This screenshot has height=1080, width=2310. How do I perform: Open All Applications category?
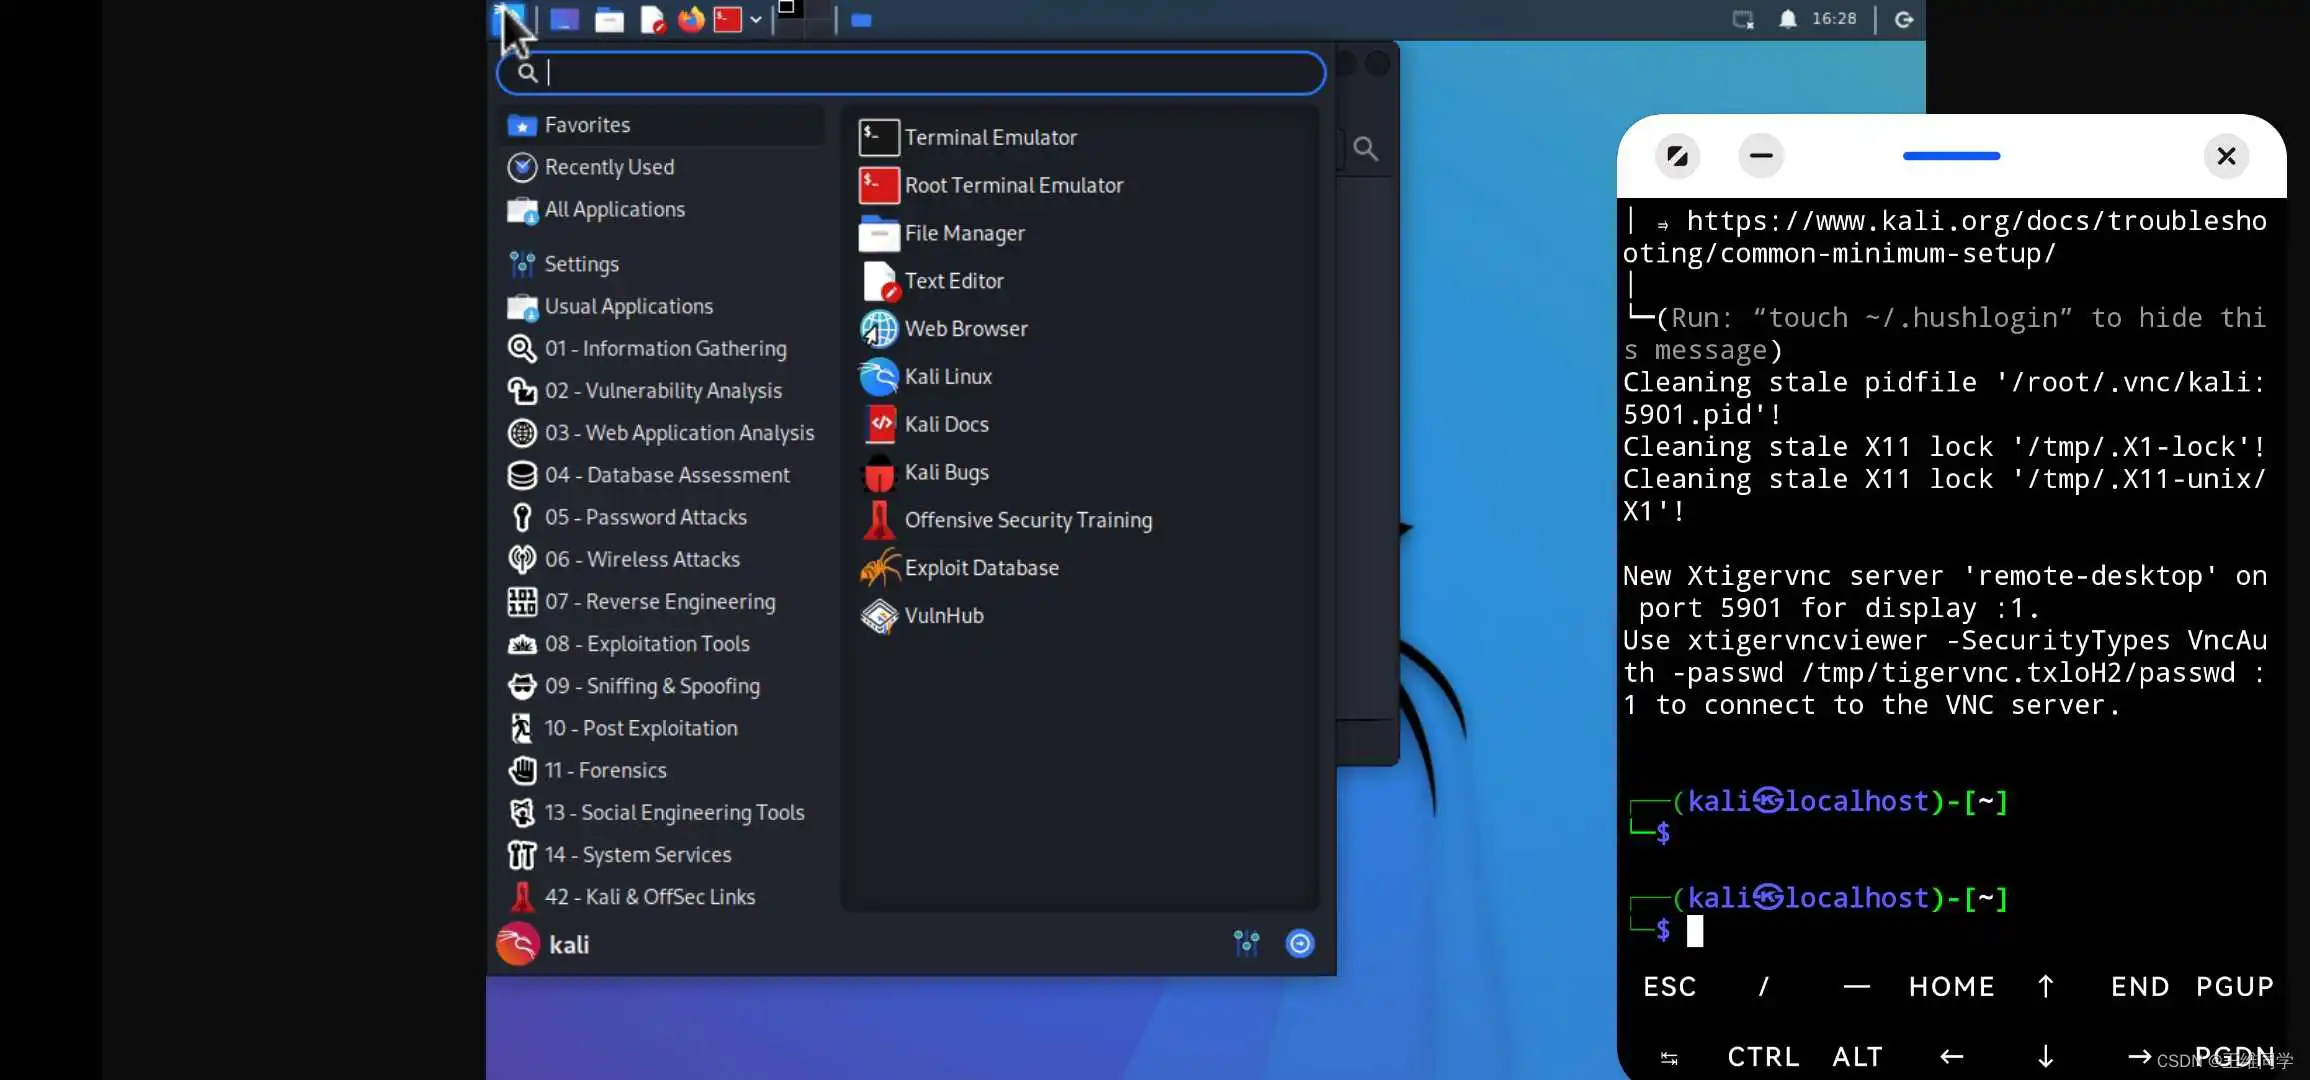point(614,209)
